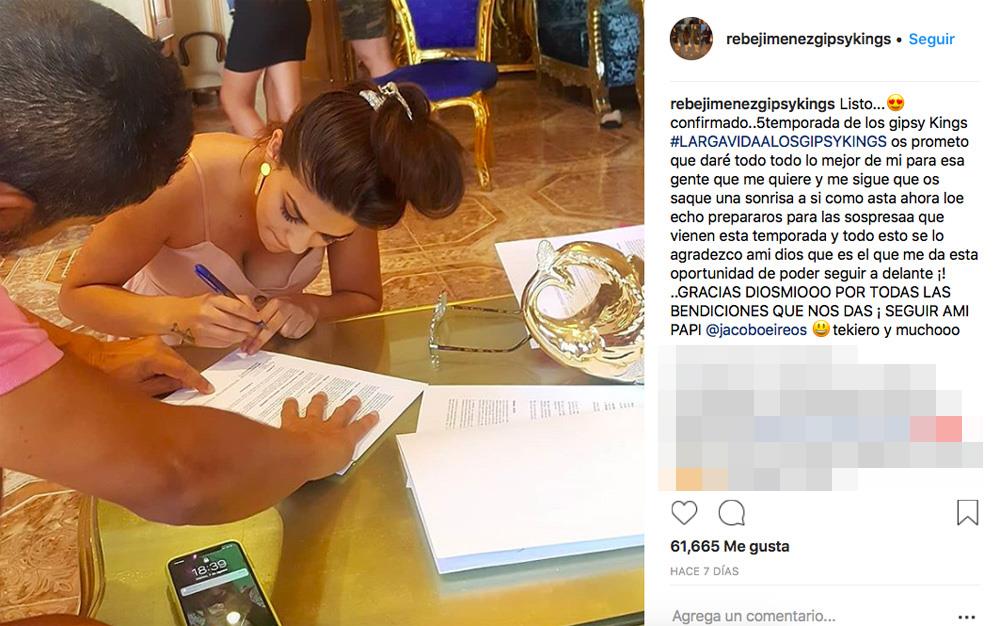The height and width of the screenshot is (626, 1000).
Task: Click the golden swan ornament in photo
Action: (582, 308)
